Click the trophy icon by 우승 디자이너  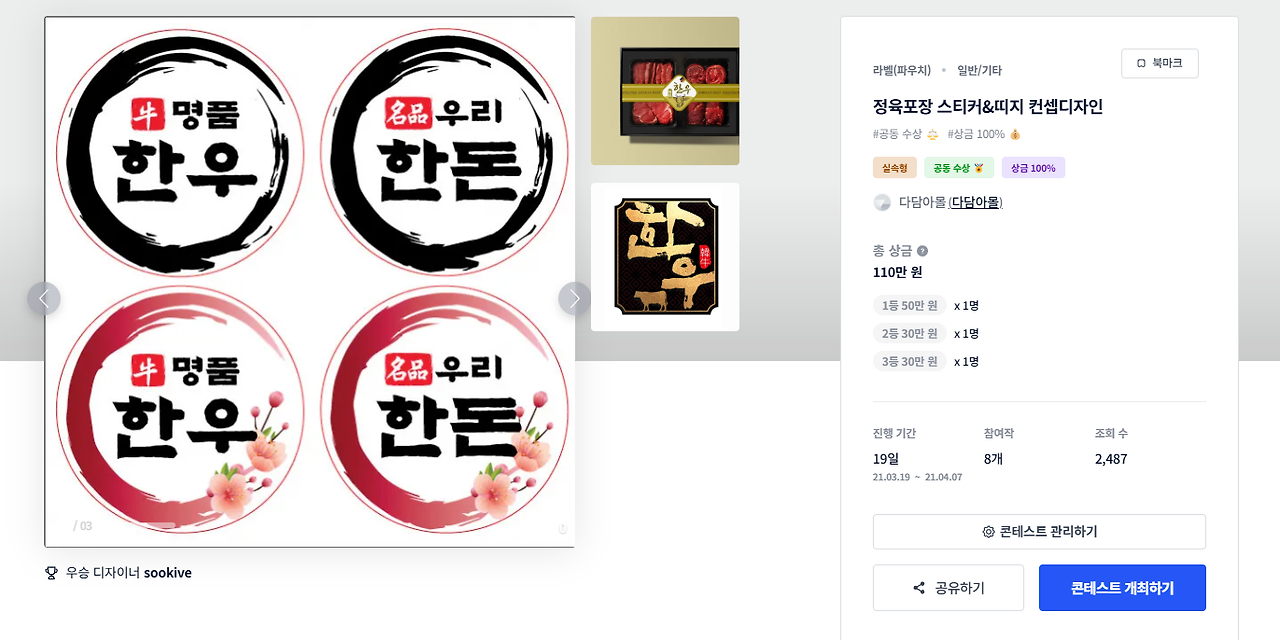coord(52,573)
